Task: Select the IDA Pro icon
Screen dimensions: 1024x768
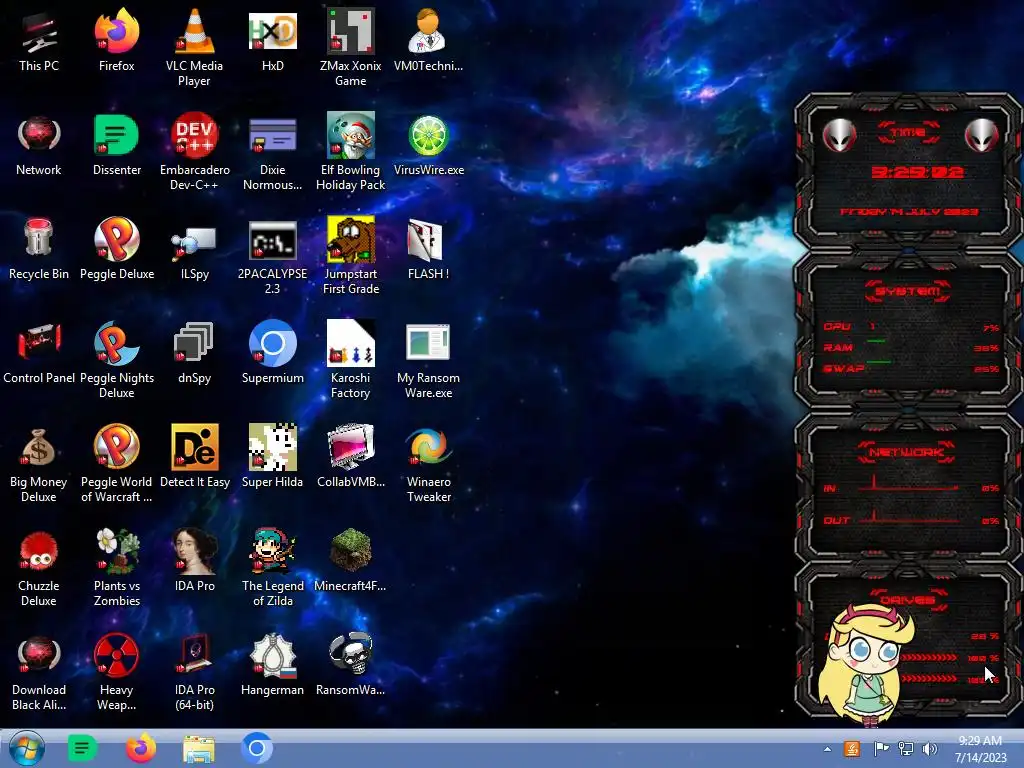Action: 194,551
